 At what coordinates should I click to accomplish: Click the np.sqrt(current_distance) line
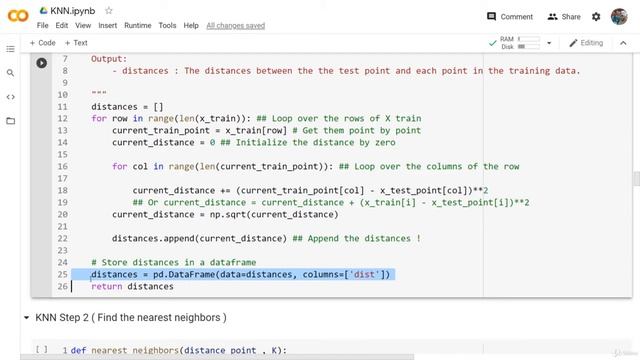225,215
